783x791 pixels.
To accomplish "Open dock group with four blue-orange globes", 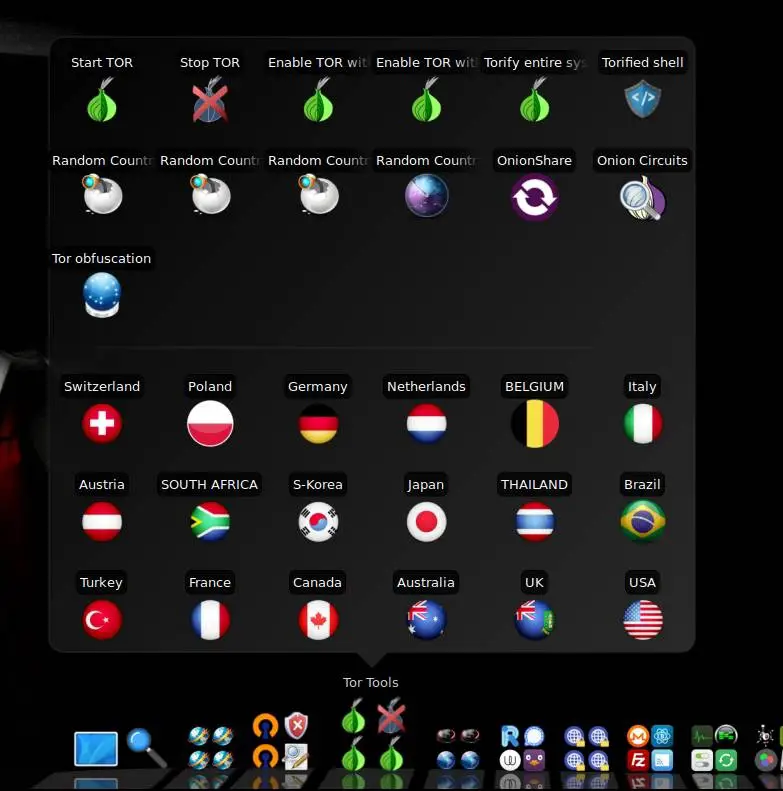I will pos(210,748).
